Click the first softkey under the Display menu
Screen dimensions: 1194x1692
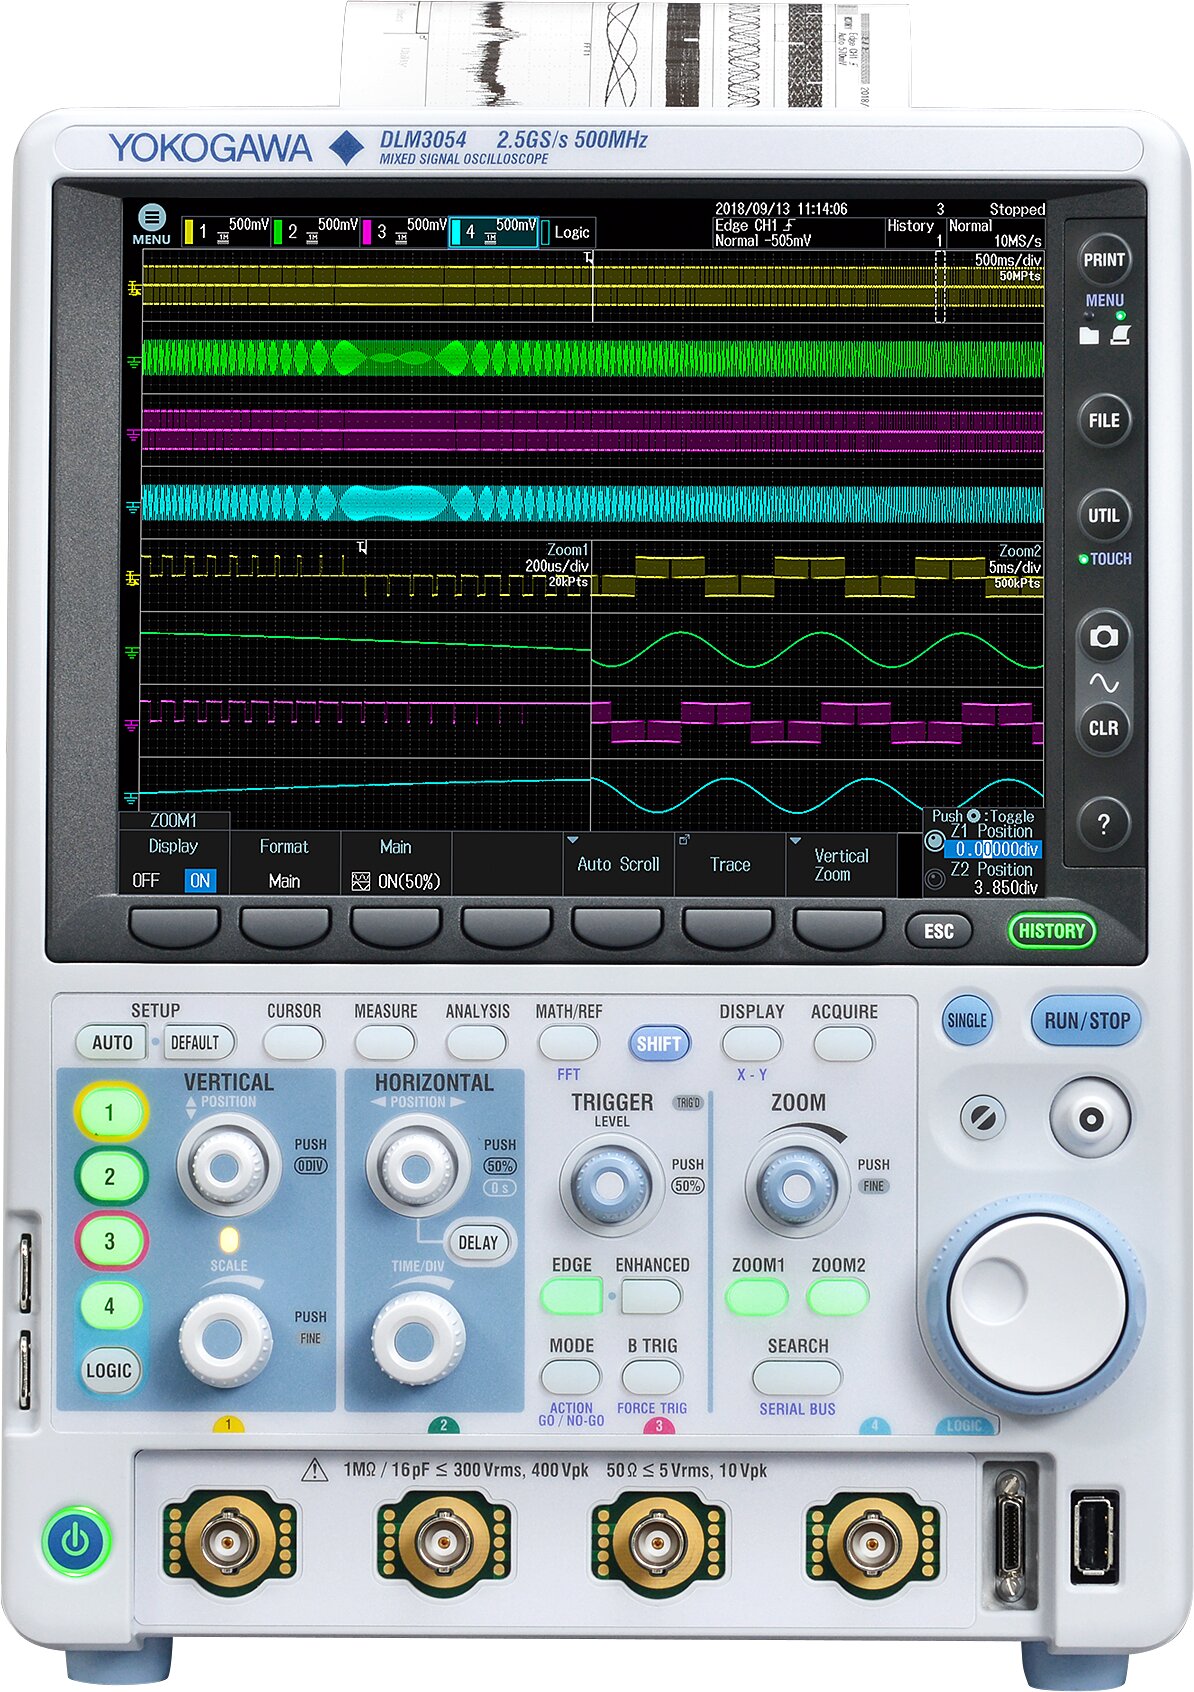coord(174,926)
